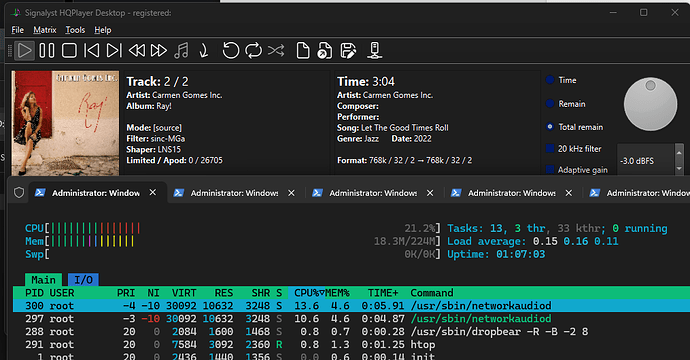Close the fourth Administrator terminal tab
The image size is (690, 360).
point(569,193)
